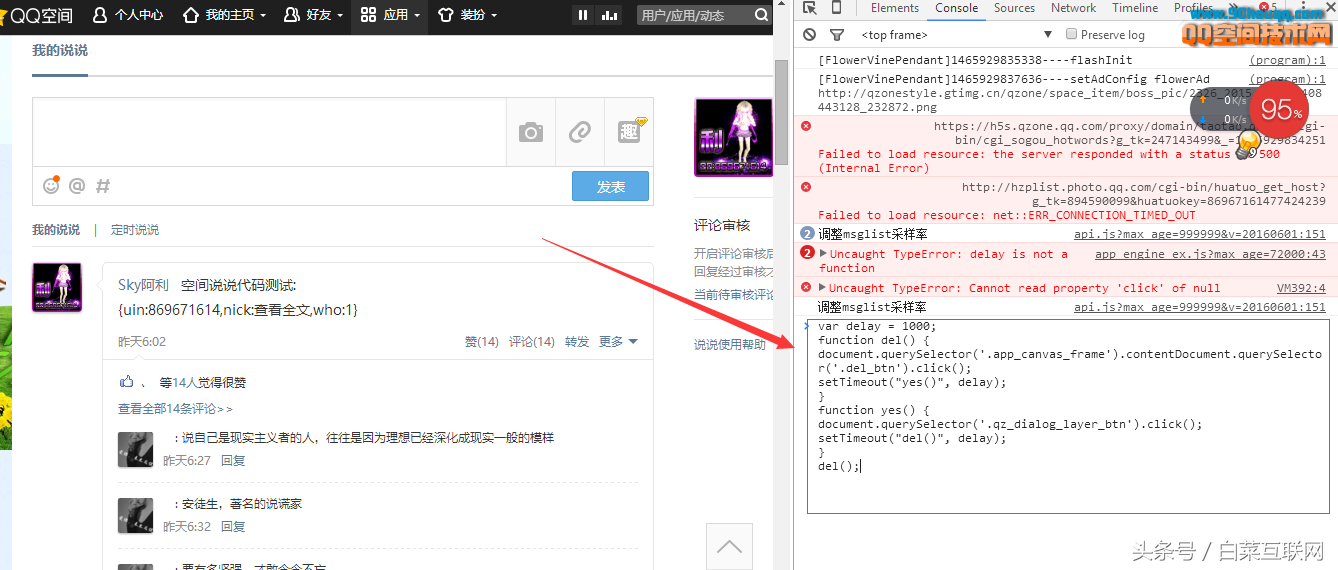Click the Sky阿利 username link

point(143,286)
